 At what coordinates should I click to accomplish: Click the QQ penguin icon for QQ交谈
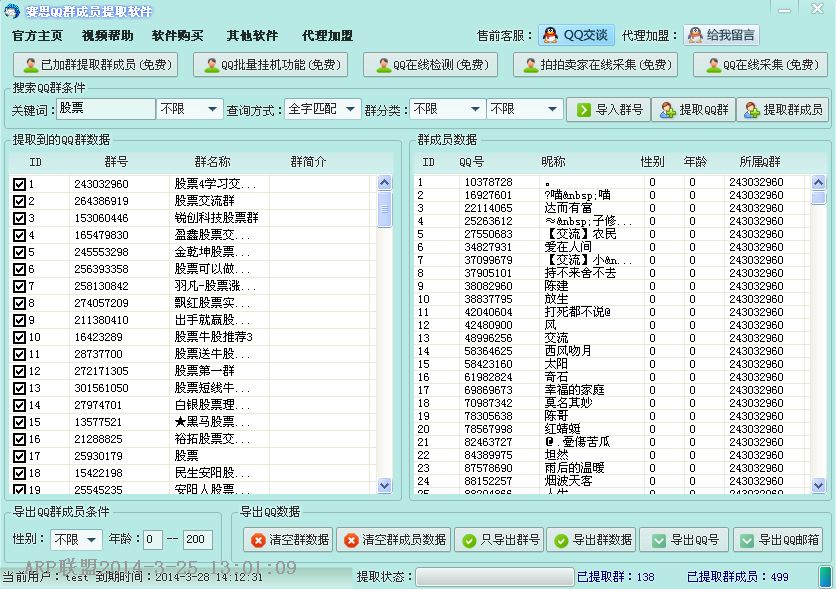click(550, 35)
